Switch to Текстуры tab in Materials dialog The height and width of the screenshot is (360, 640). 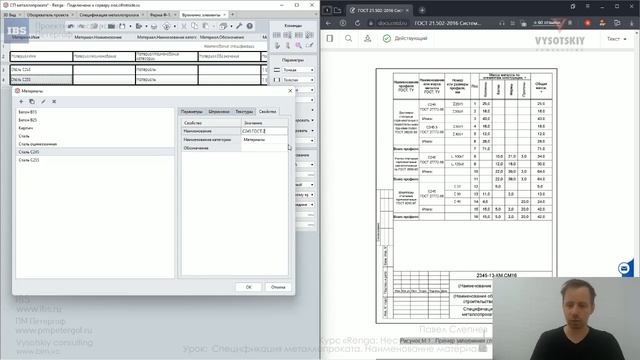(244, 111)
